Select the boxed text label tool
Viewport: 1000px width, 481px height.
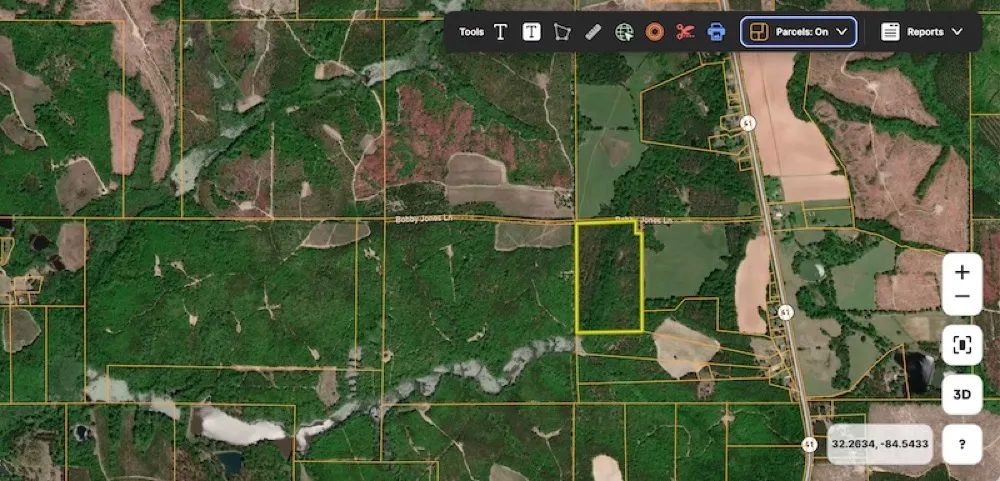tap(532, 32)
